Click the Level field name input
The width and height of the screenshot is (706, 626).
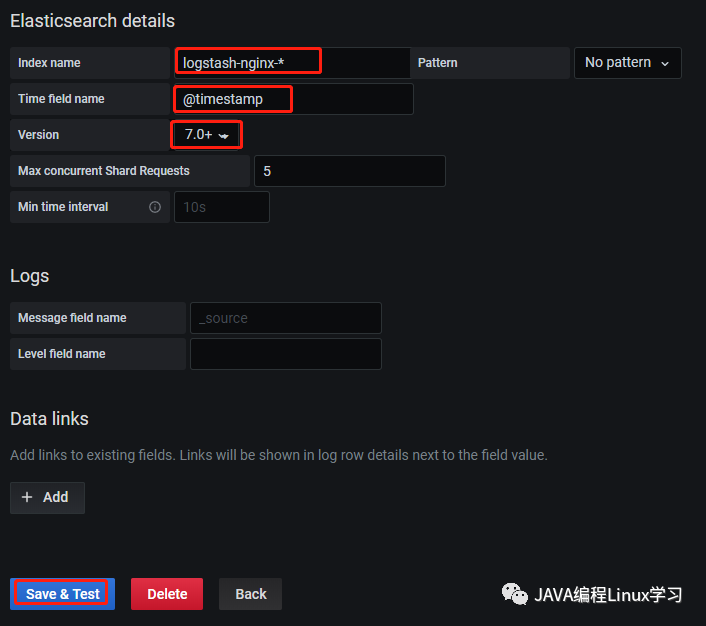tap(286, 354)
